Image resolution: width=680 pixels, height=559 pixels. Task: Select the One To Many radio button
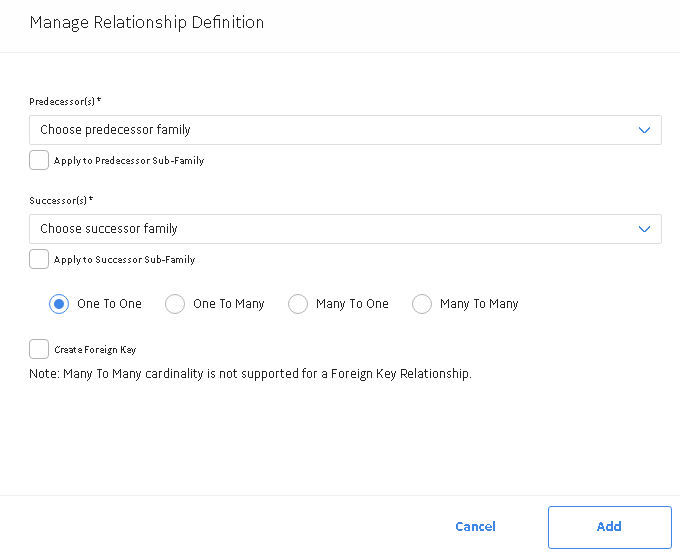[x=175, y=304]
